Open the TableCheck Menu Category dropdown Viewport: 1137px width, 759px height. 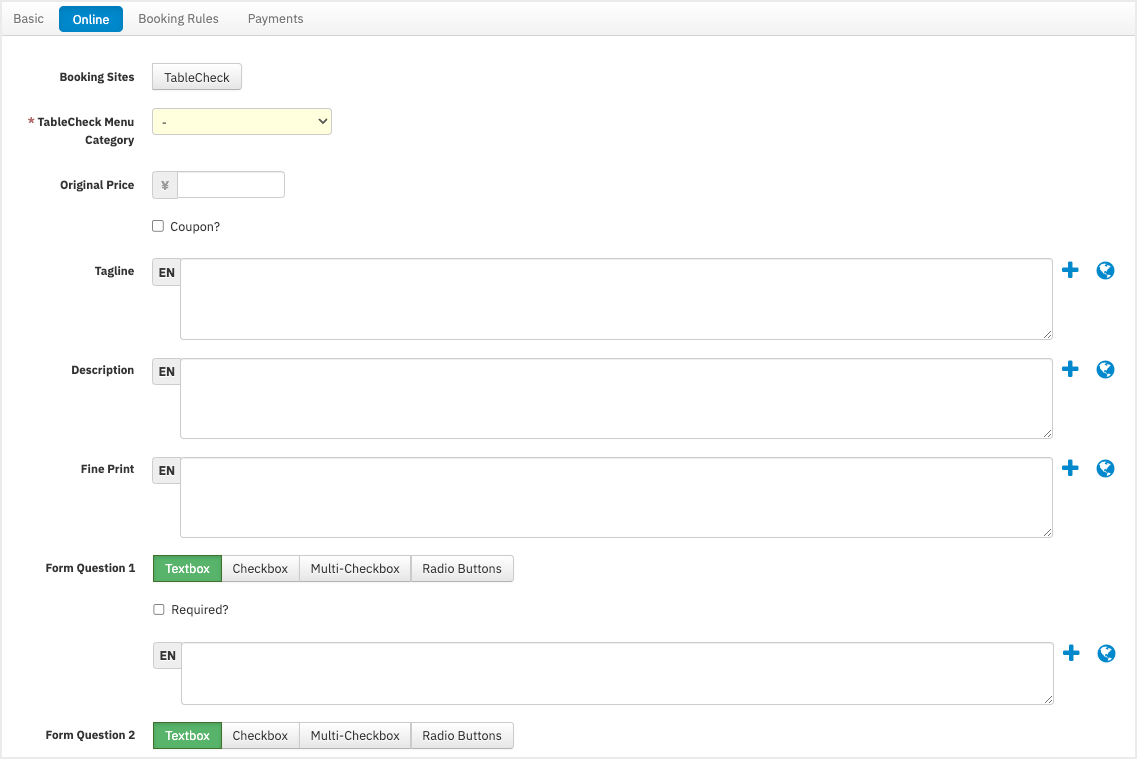point(241,122)
